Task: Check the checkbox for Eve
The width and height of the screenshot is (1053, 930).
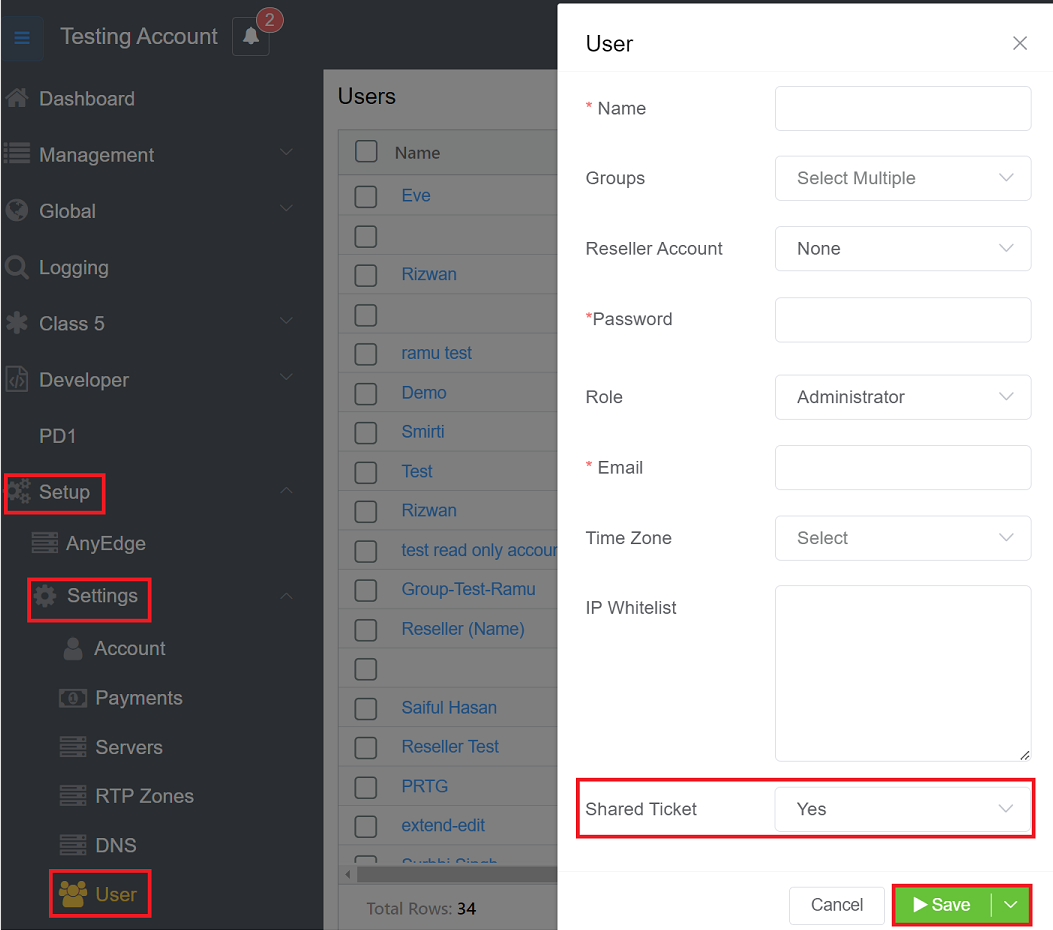Action: 366,196
